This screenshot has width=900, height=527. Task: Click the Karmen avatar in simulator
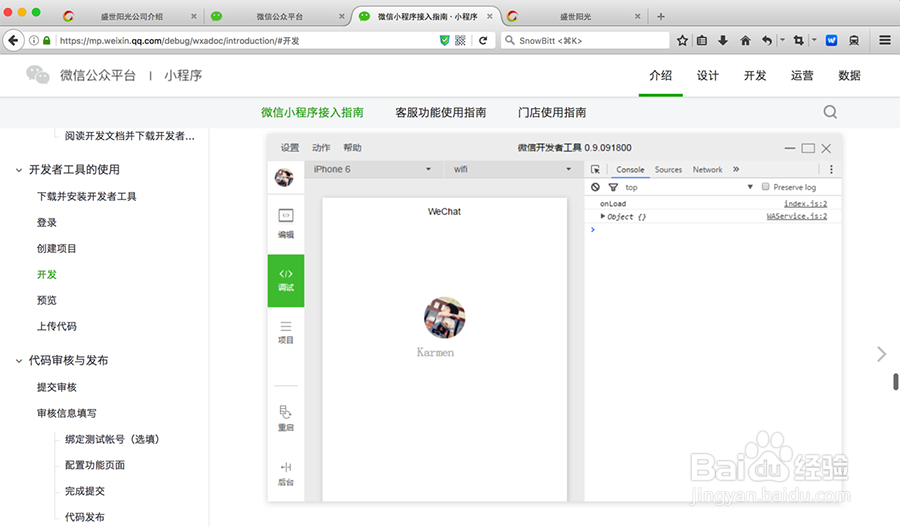pyautogui.click(x=444, y=317)
